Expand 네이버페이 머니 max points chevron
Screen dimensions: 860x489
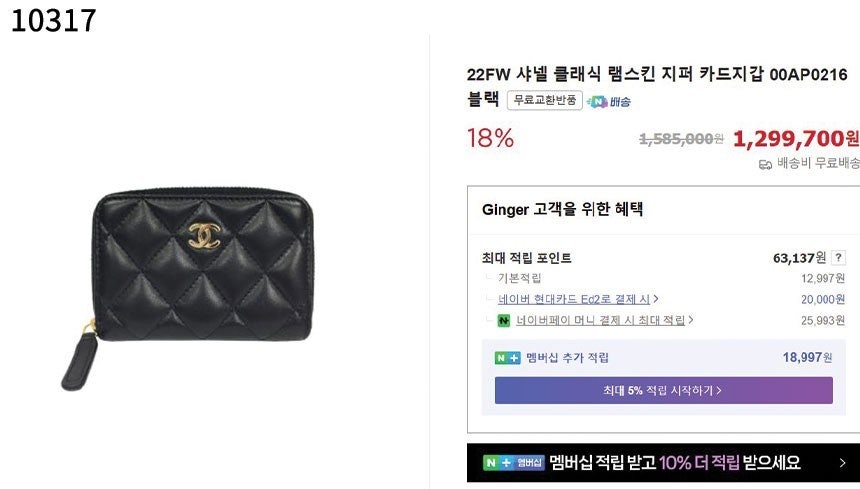691,320
